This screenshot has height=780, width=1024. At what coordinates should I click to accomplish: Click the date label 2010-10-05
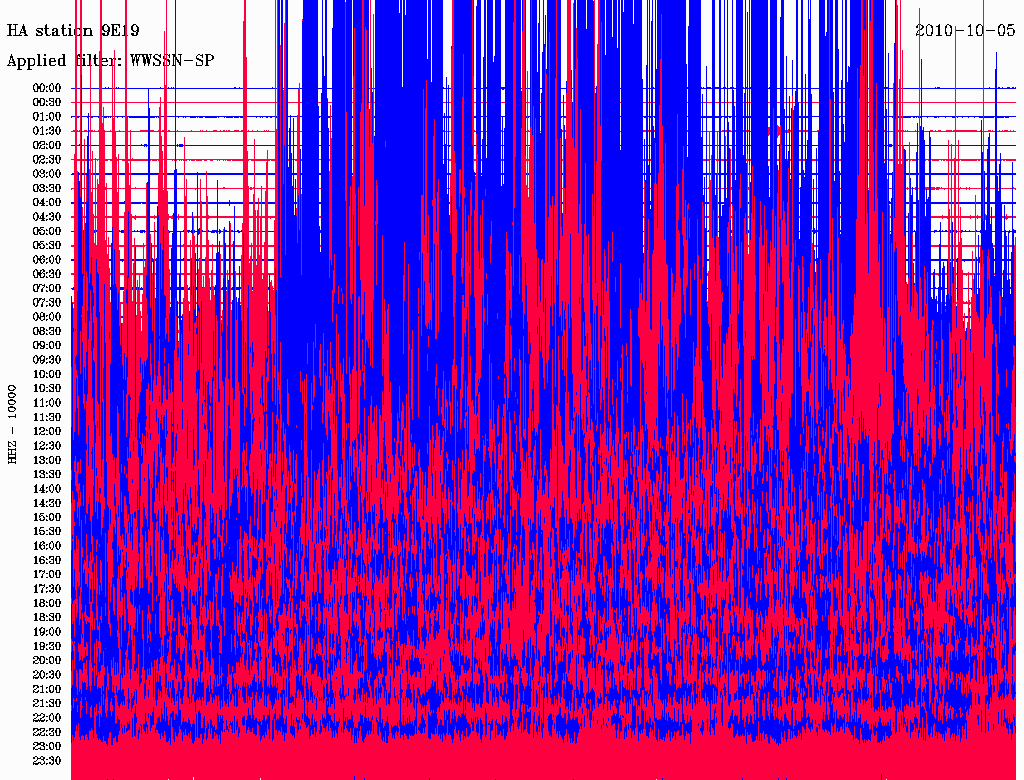click(x=965, y=30)
